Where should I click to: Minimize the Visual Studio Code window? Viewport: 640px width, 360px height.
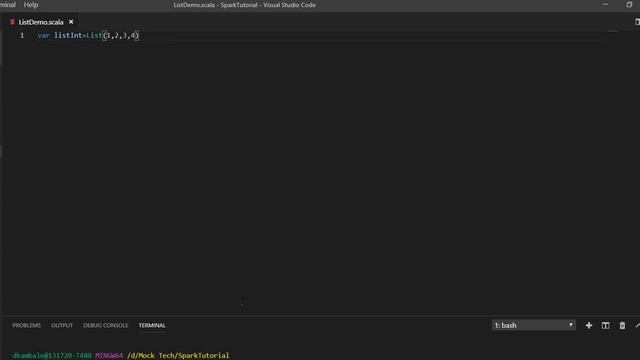click(x=605, y=5)
